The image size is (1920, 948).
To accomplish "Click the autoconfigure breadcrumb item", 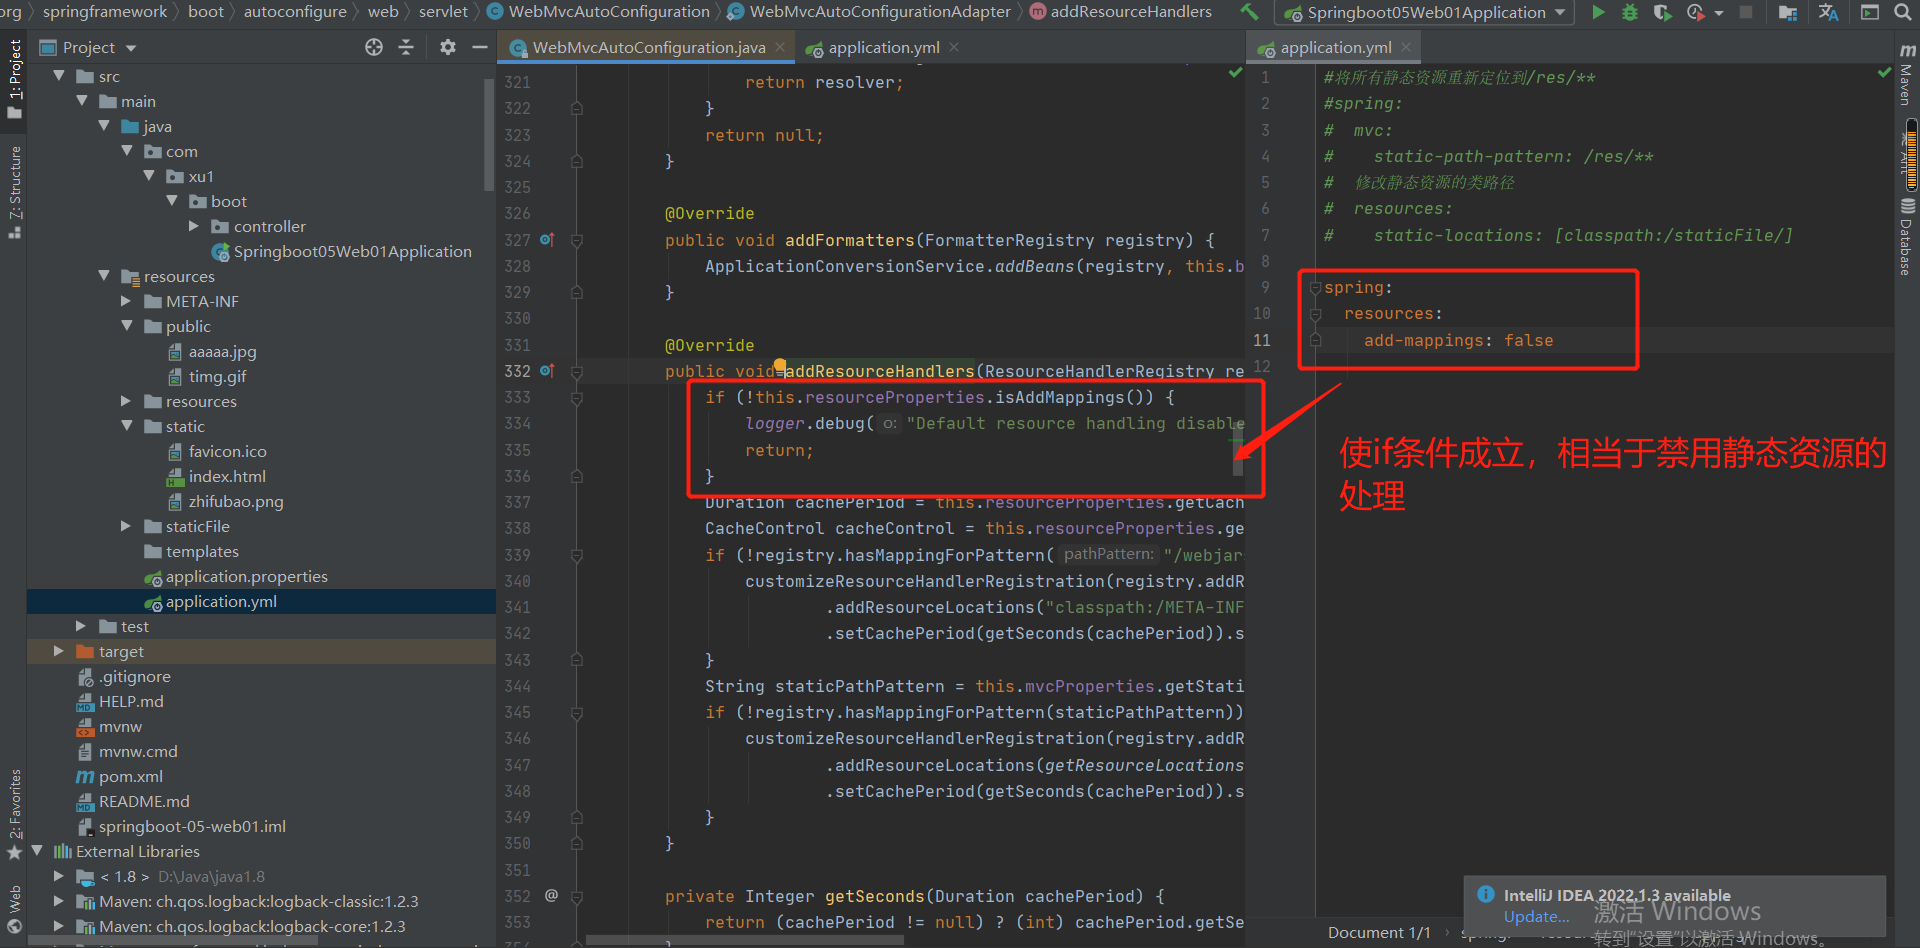I will (295, 12).
